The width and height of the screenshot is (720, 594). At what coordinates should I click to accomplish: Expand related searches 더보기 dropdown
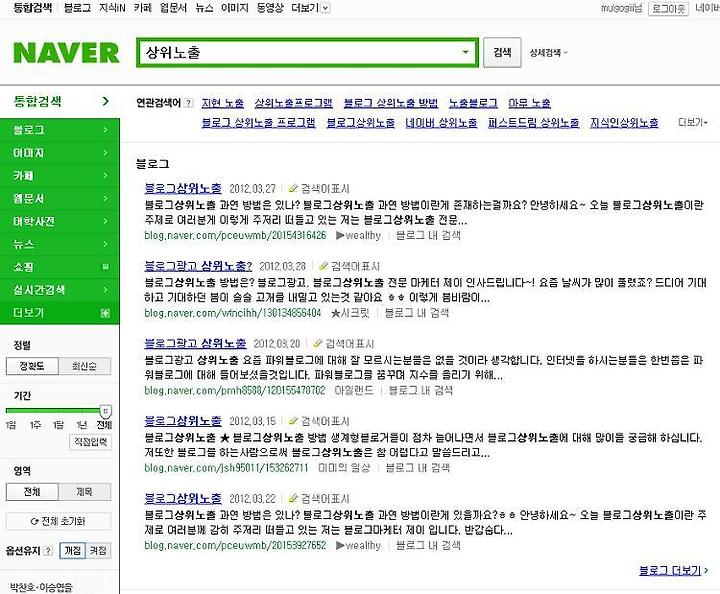(693, 123)
